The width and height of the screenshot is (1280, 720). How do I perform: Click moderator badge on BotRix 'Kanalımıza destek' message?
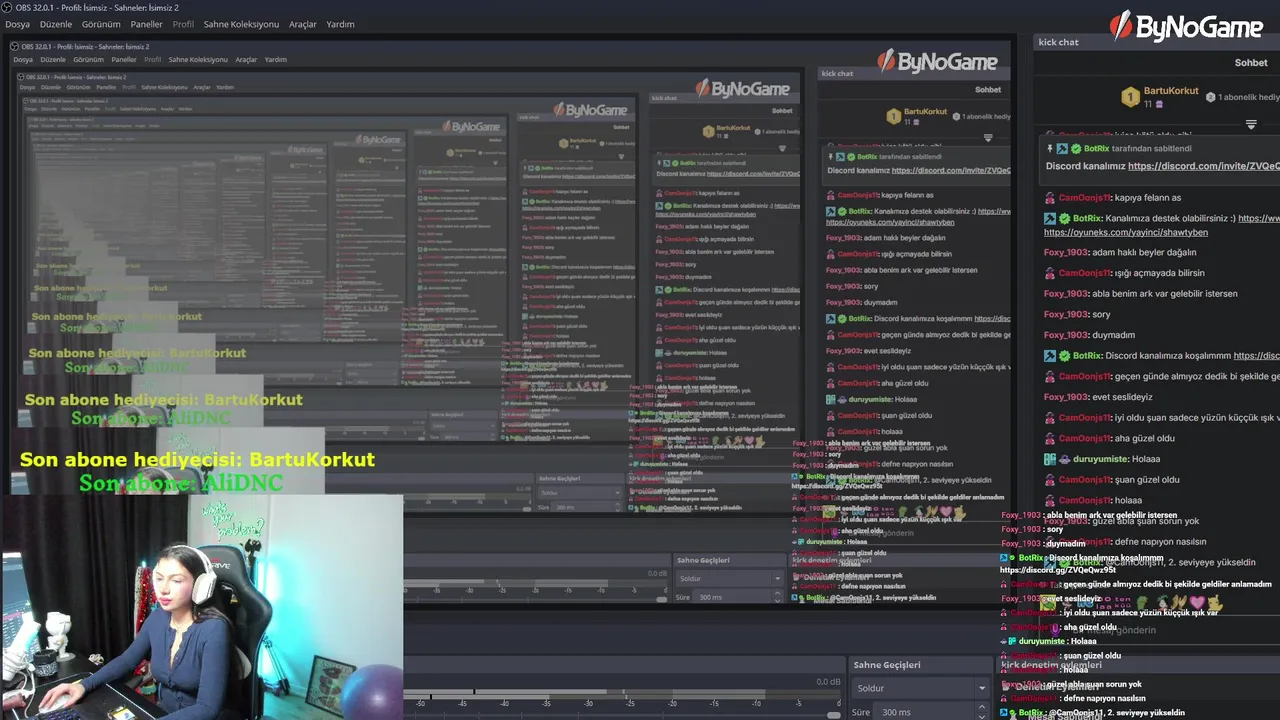coord(1050,218)
